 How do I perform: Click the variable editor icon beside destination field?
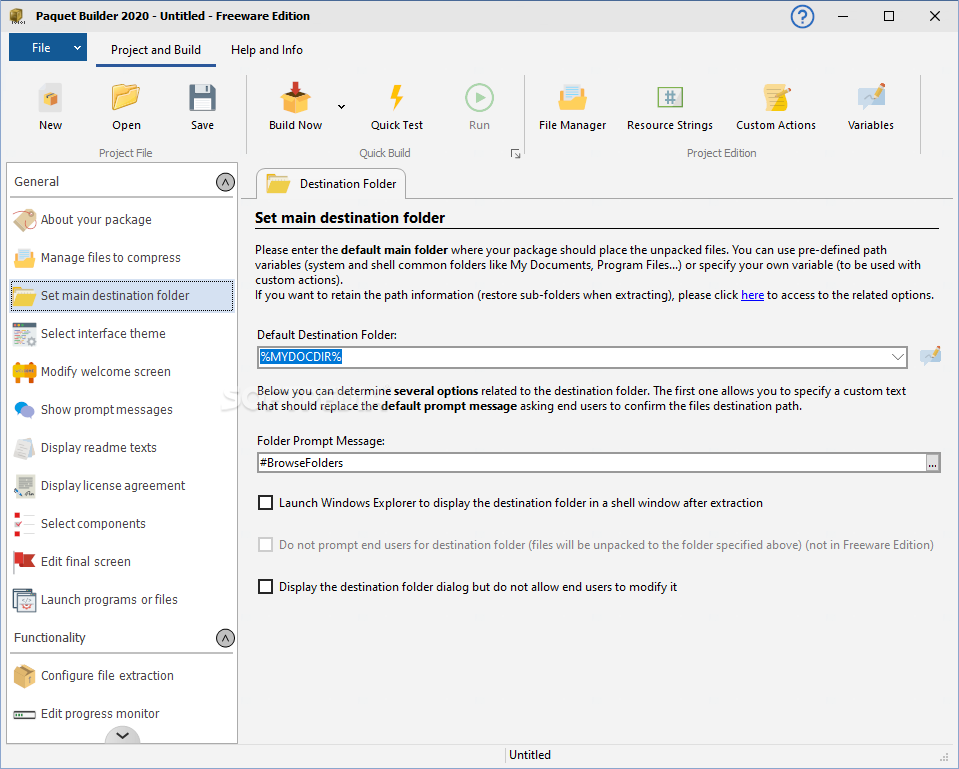coord(930,356)
